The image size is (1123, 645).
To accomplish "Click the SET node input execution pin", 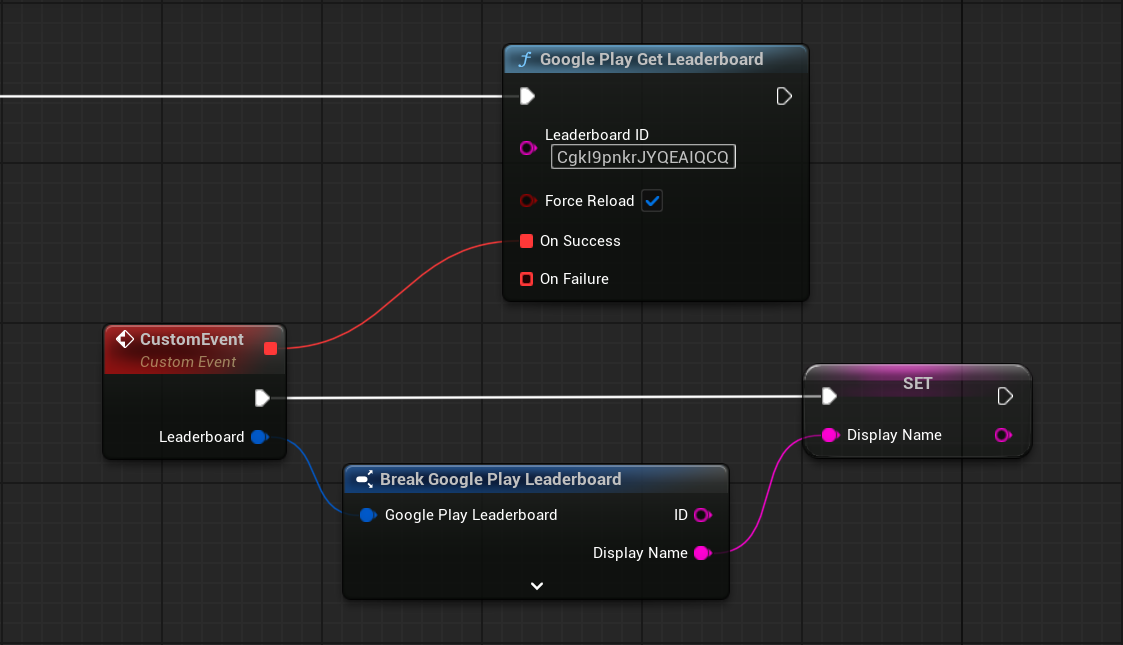I will click(829, 397).
